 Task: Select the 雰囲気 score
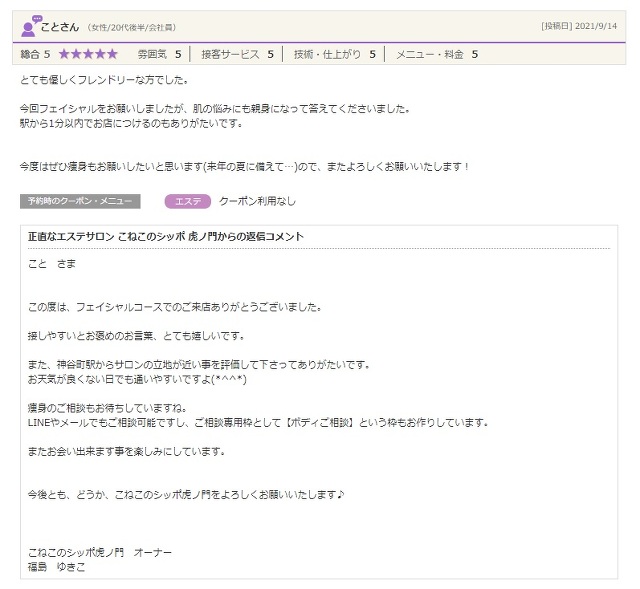159,54
